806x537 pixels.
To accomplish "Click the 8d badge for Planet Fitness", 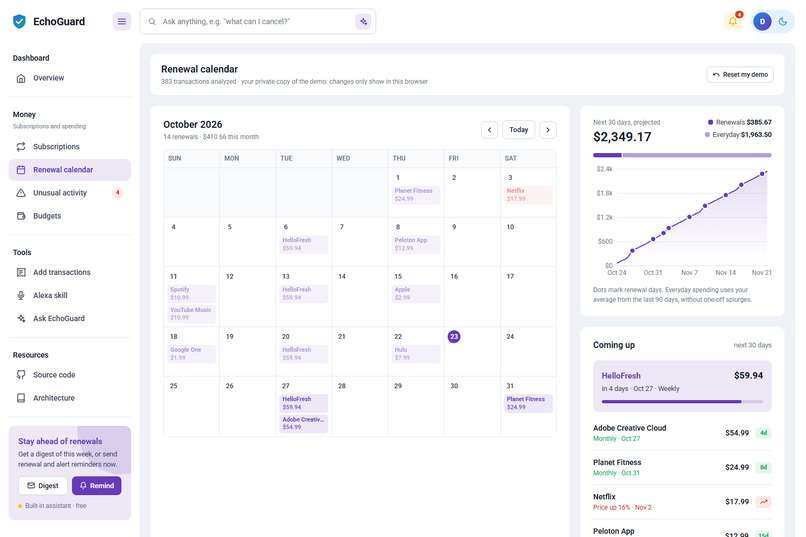I will (x=764, y=467).
